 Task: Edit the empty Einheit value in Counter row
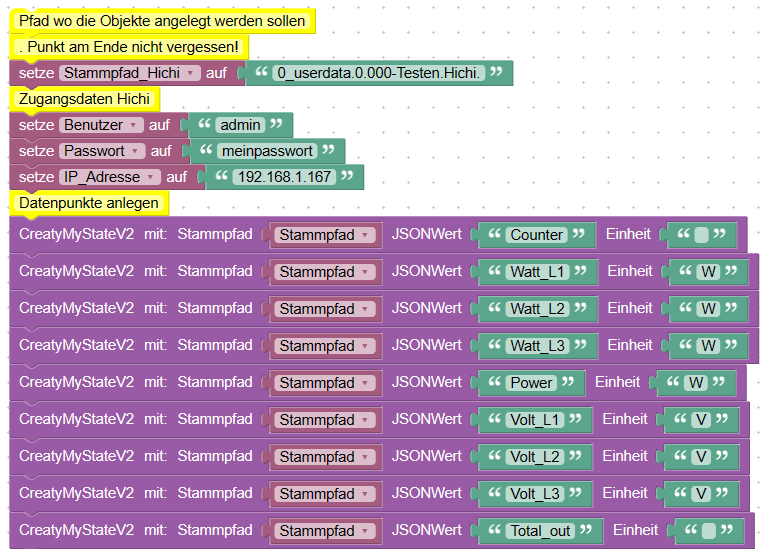coord(701,235)
